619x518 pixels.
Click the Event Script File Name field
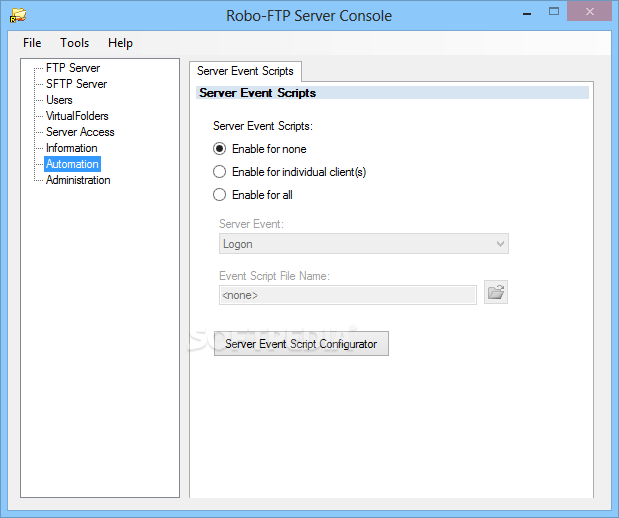(348, 295)
